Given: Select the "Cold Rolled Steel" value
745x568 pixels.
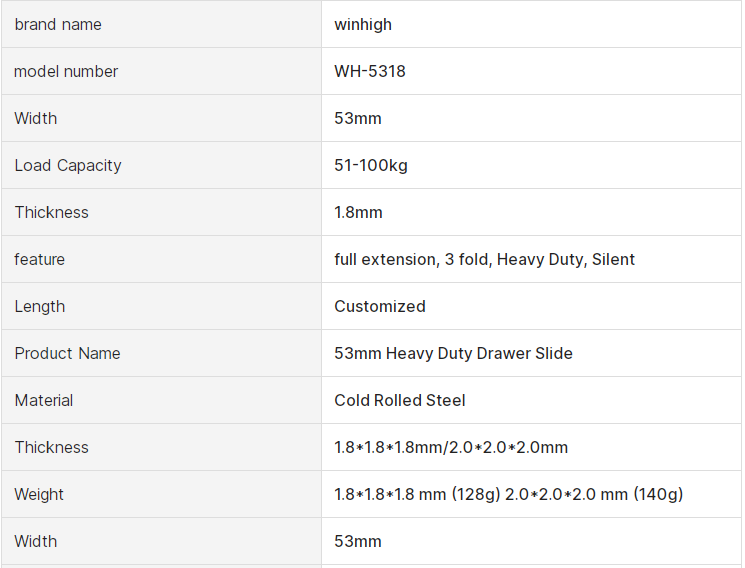Looking at the screenshot, I should (400, 400).
